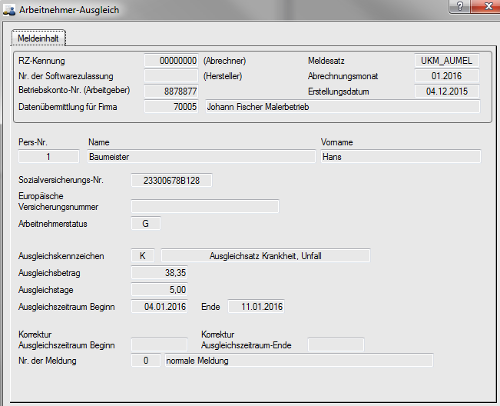The image size is (500, 406).
Task: Click the Sozialversicherungs-Nr. field
Action: 172,180
